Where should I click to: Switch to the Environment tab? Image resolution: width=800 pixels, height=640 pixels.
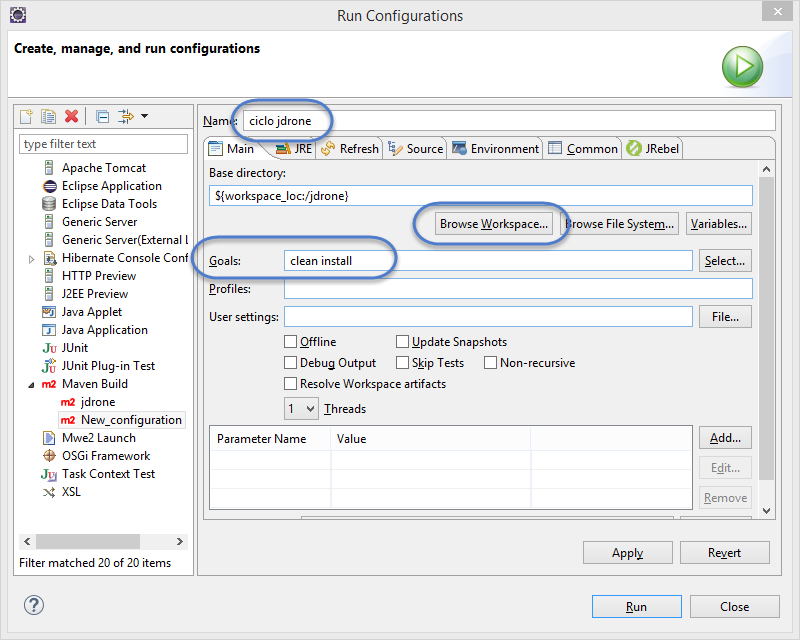point(495,149)
